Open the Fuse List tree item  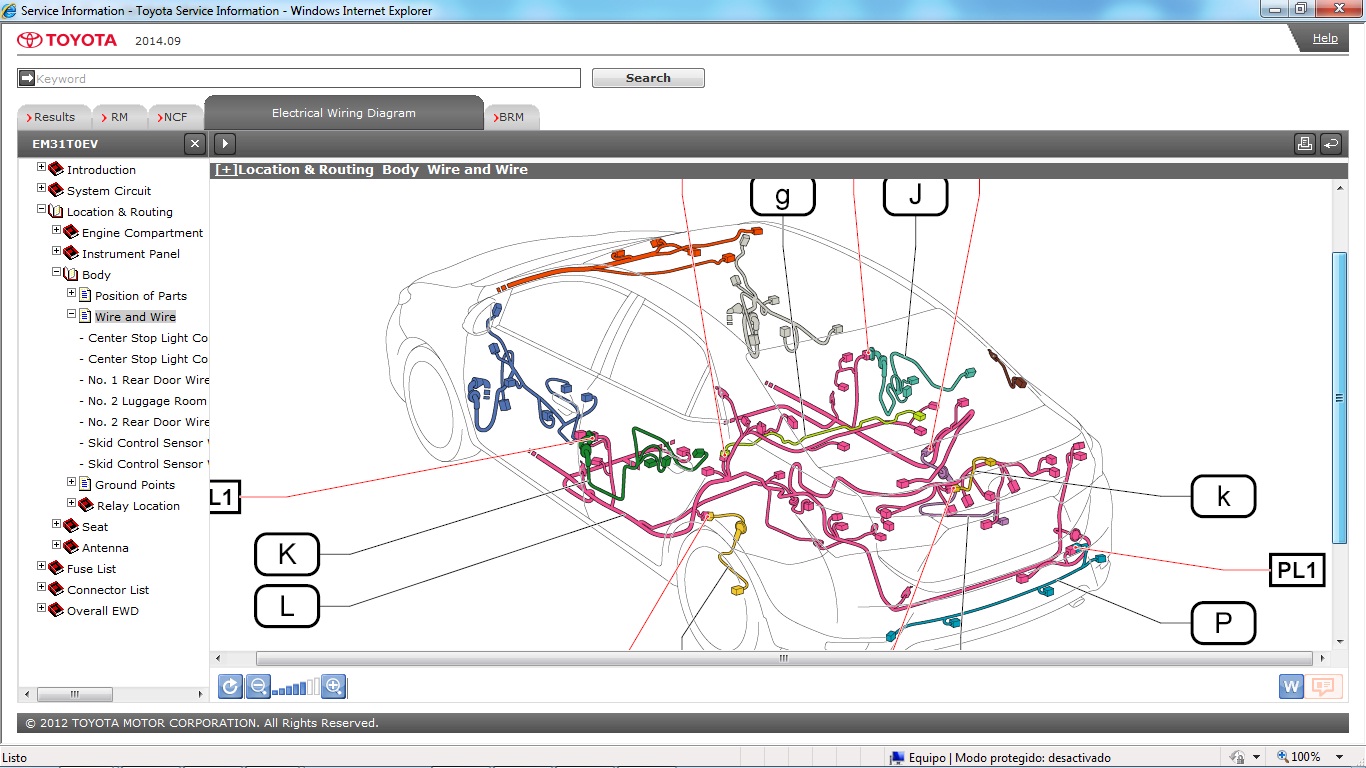point(92,569)
